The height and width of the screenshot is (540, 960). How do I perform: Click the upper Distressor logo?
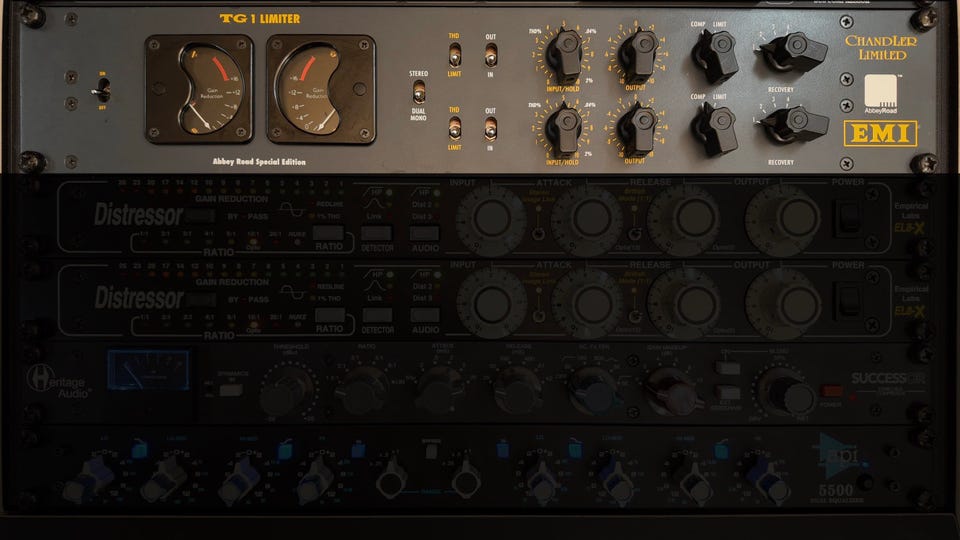pyautogui.click(x=139, y=215)
